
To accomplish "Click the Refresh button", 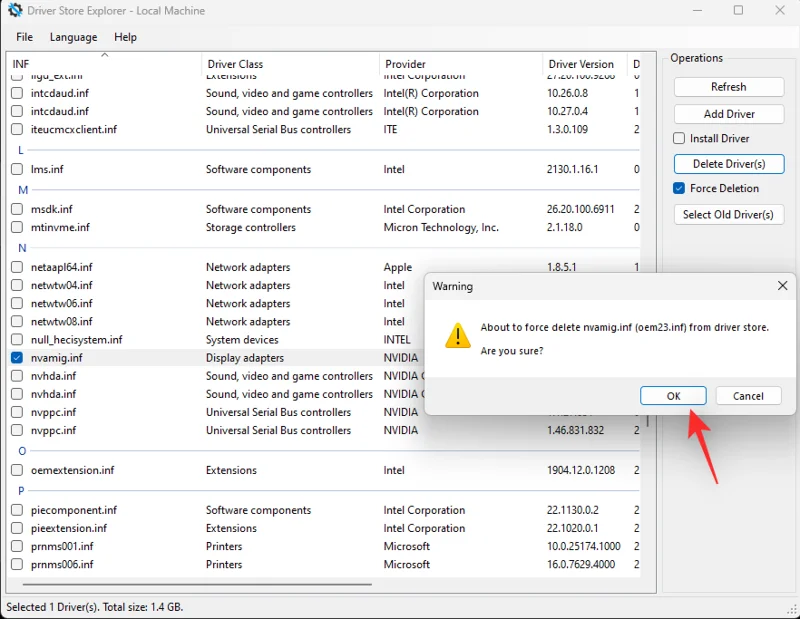I will [x=728, y=87].
